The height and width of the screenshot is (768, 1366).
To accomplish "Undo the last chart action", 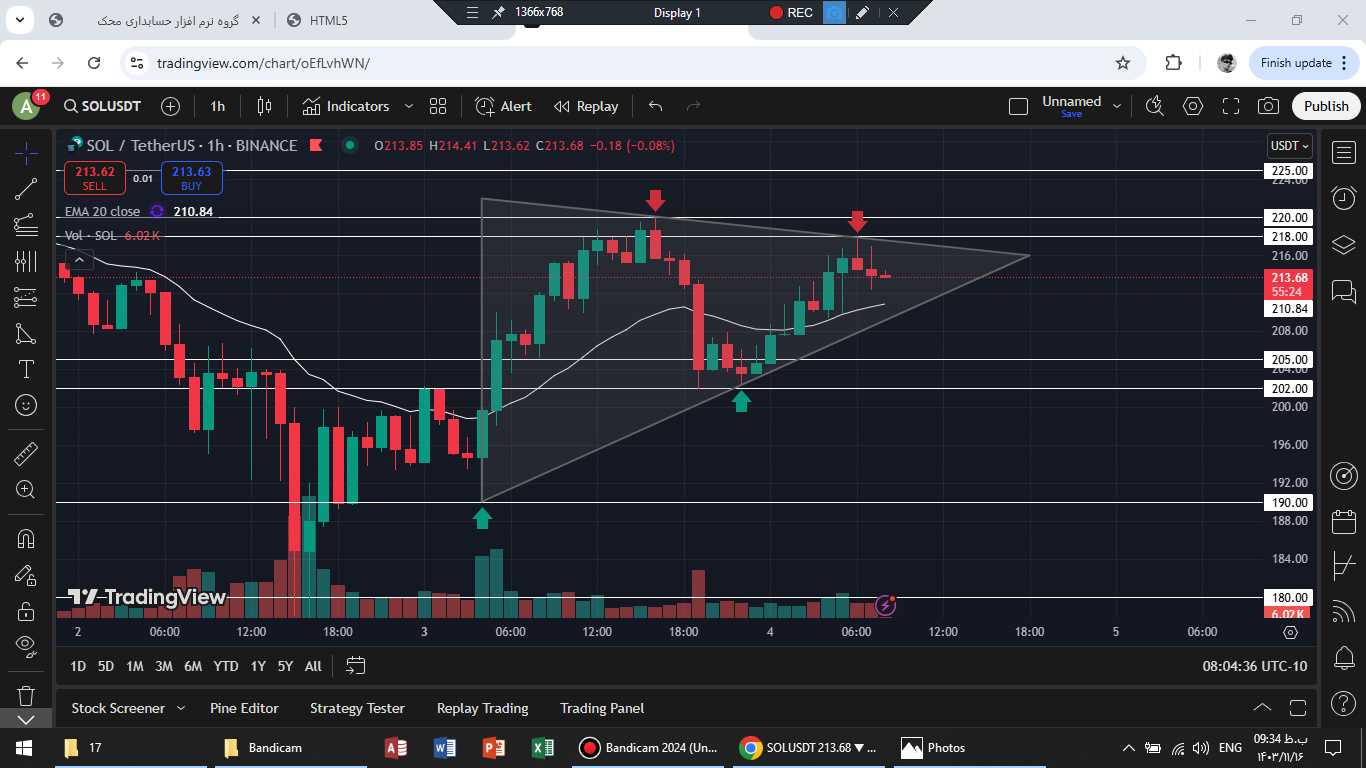I will (x=656, y=106).
